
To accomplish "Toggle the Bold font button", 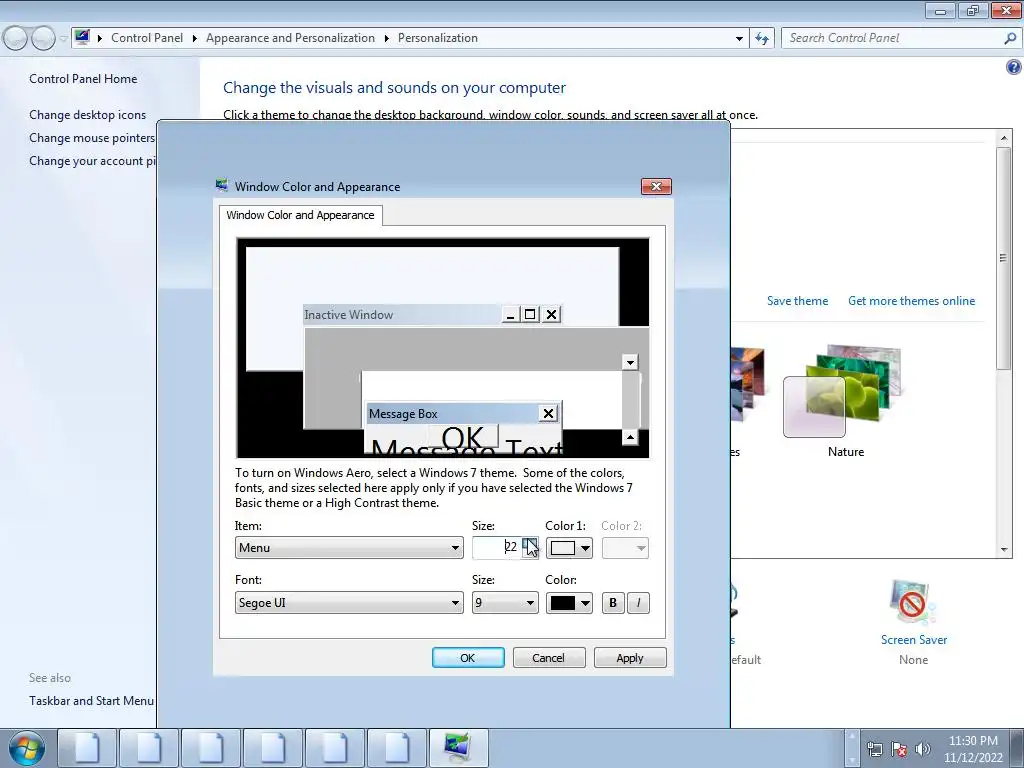I will (613, 603).
